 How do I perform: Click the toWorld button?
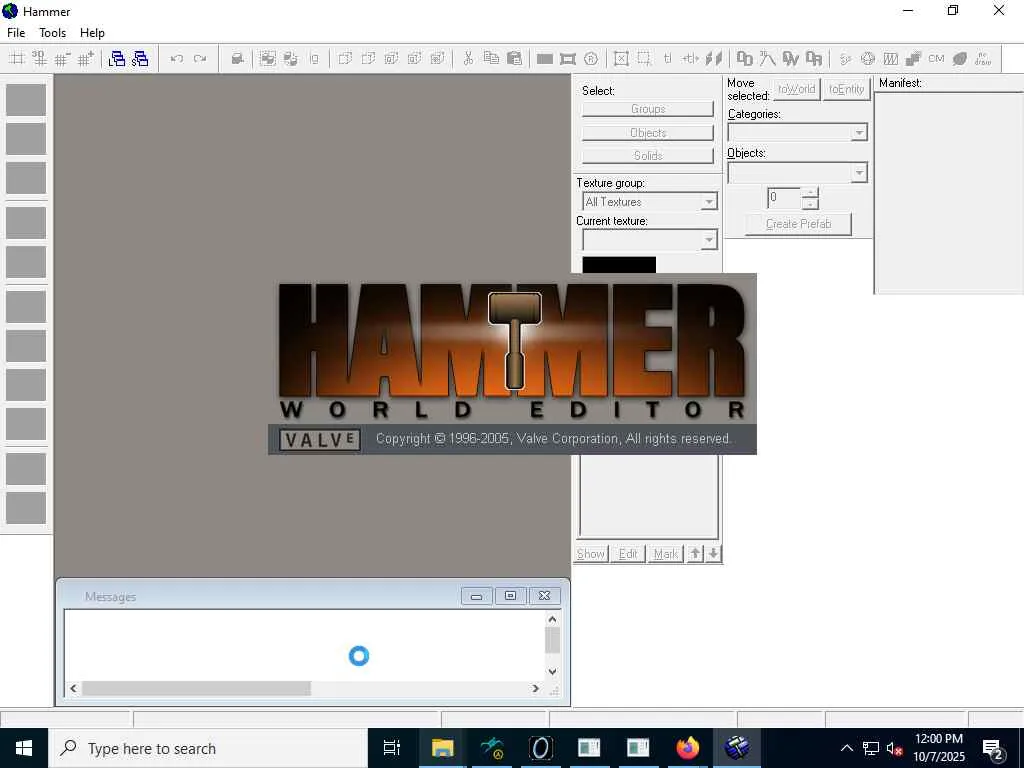point(797,89)
